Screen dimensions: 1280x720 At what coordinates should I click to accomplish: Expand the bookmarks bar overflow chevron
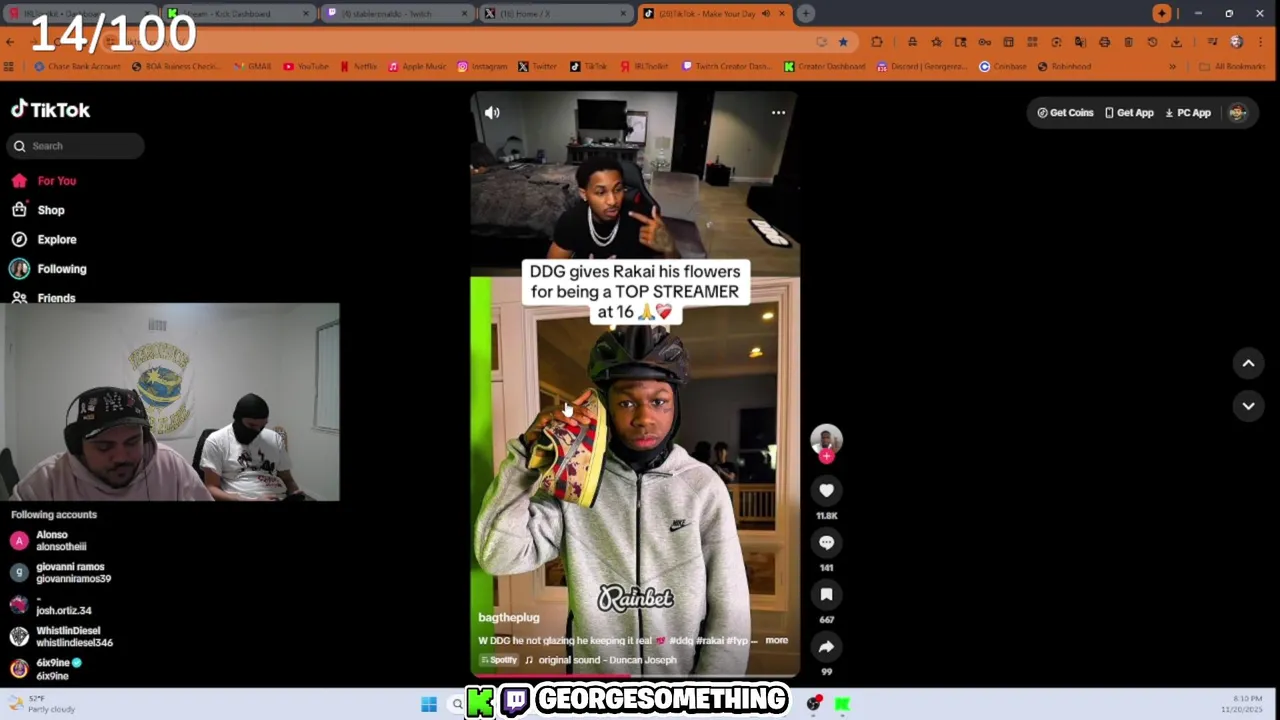point(1172,67)
